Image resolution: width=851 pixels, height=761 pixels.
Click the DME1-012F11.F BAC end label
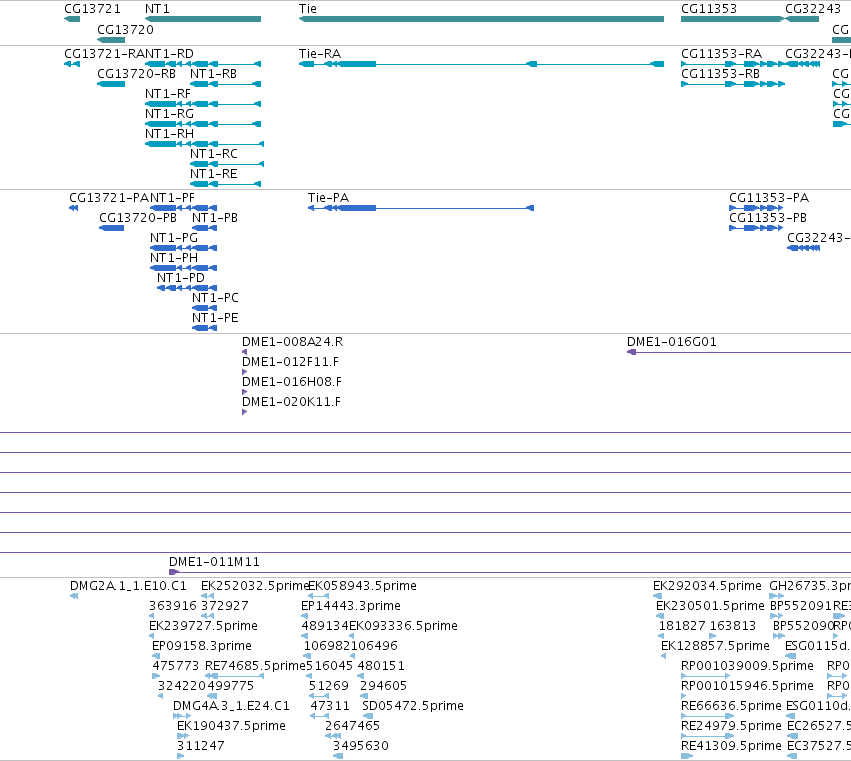(x=290, y=362)
